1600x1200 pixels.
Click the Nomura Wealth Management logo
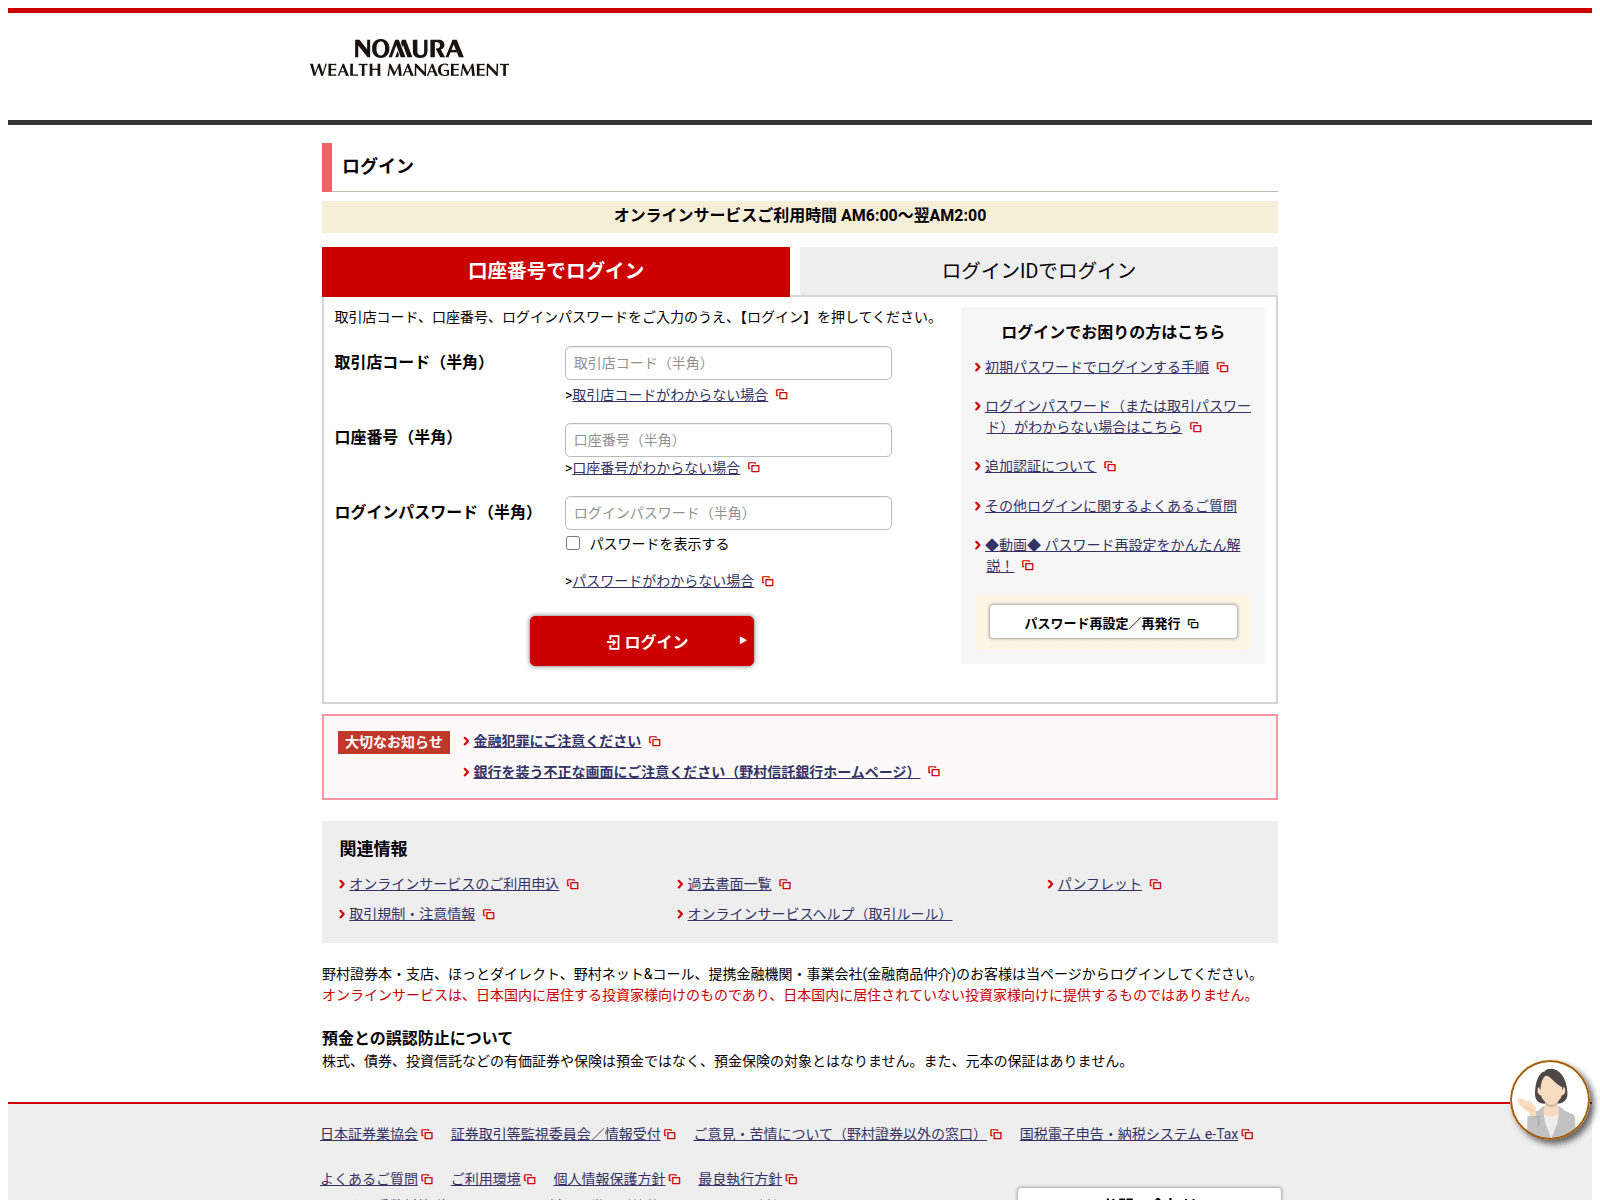[x=409, y=59]
